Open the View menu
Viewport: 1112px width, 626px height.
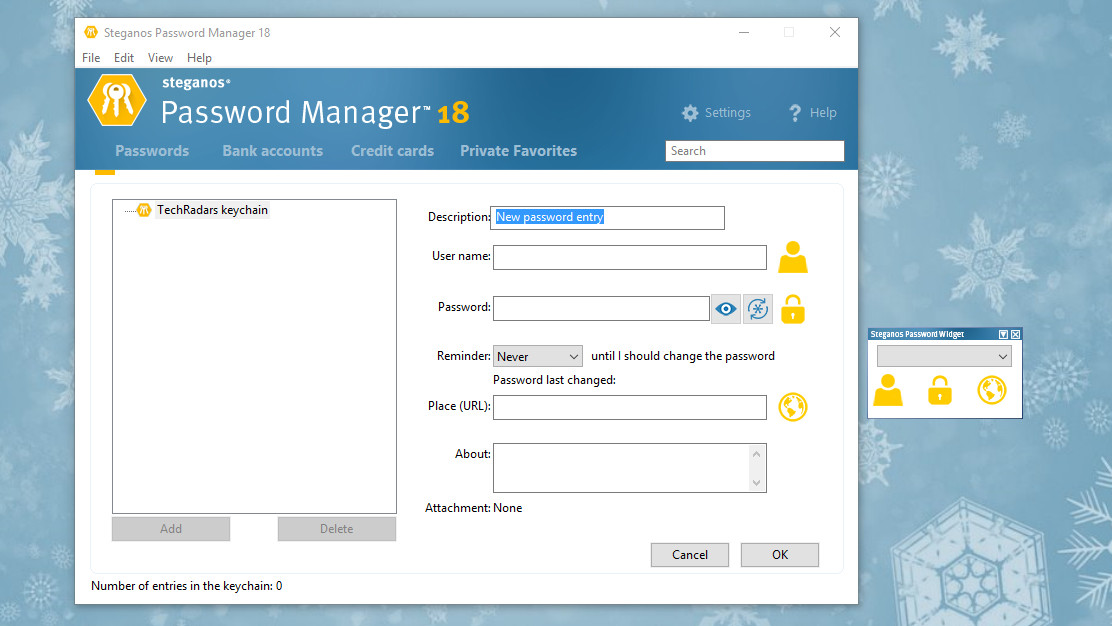pyautogui.click(x=160, y=57)
